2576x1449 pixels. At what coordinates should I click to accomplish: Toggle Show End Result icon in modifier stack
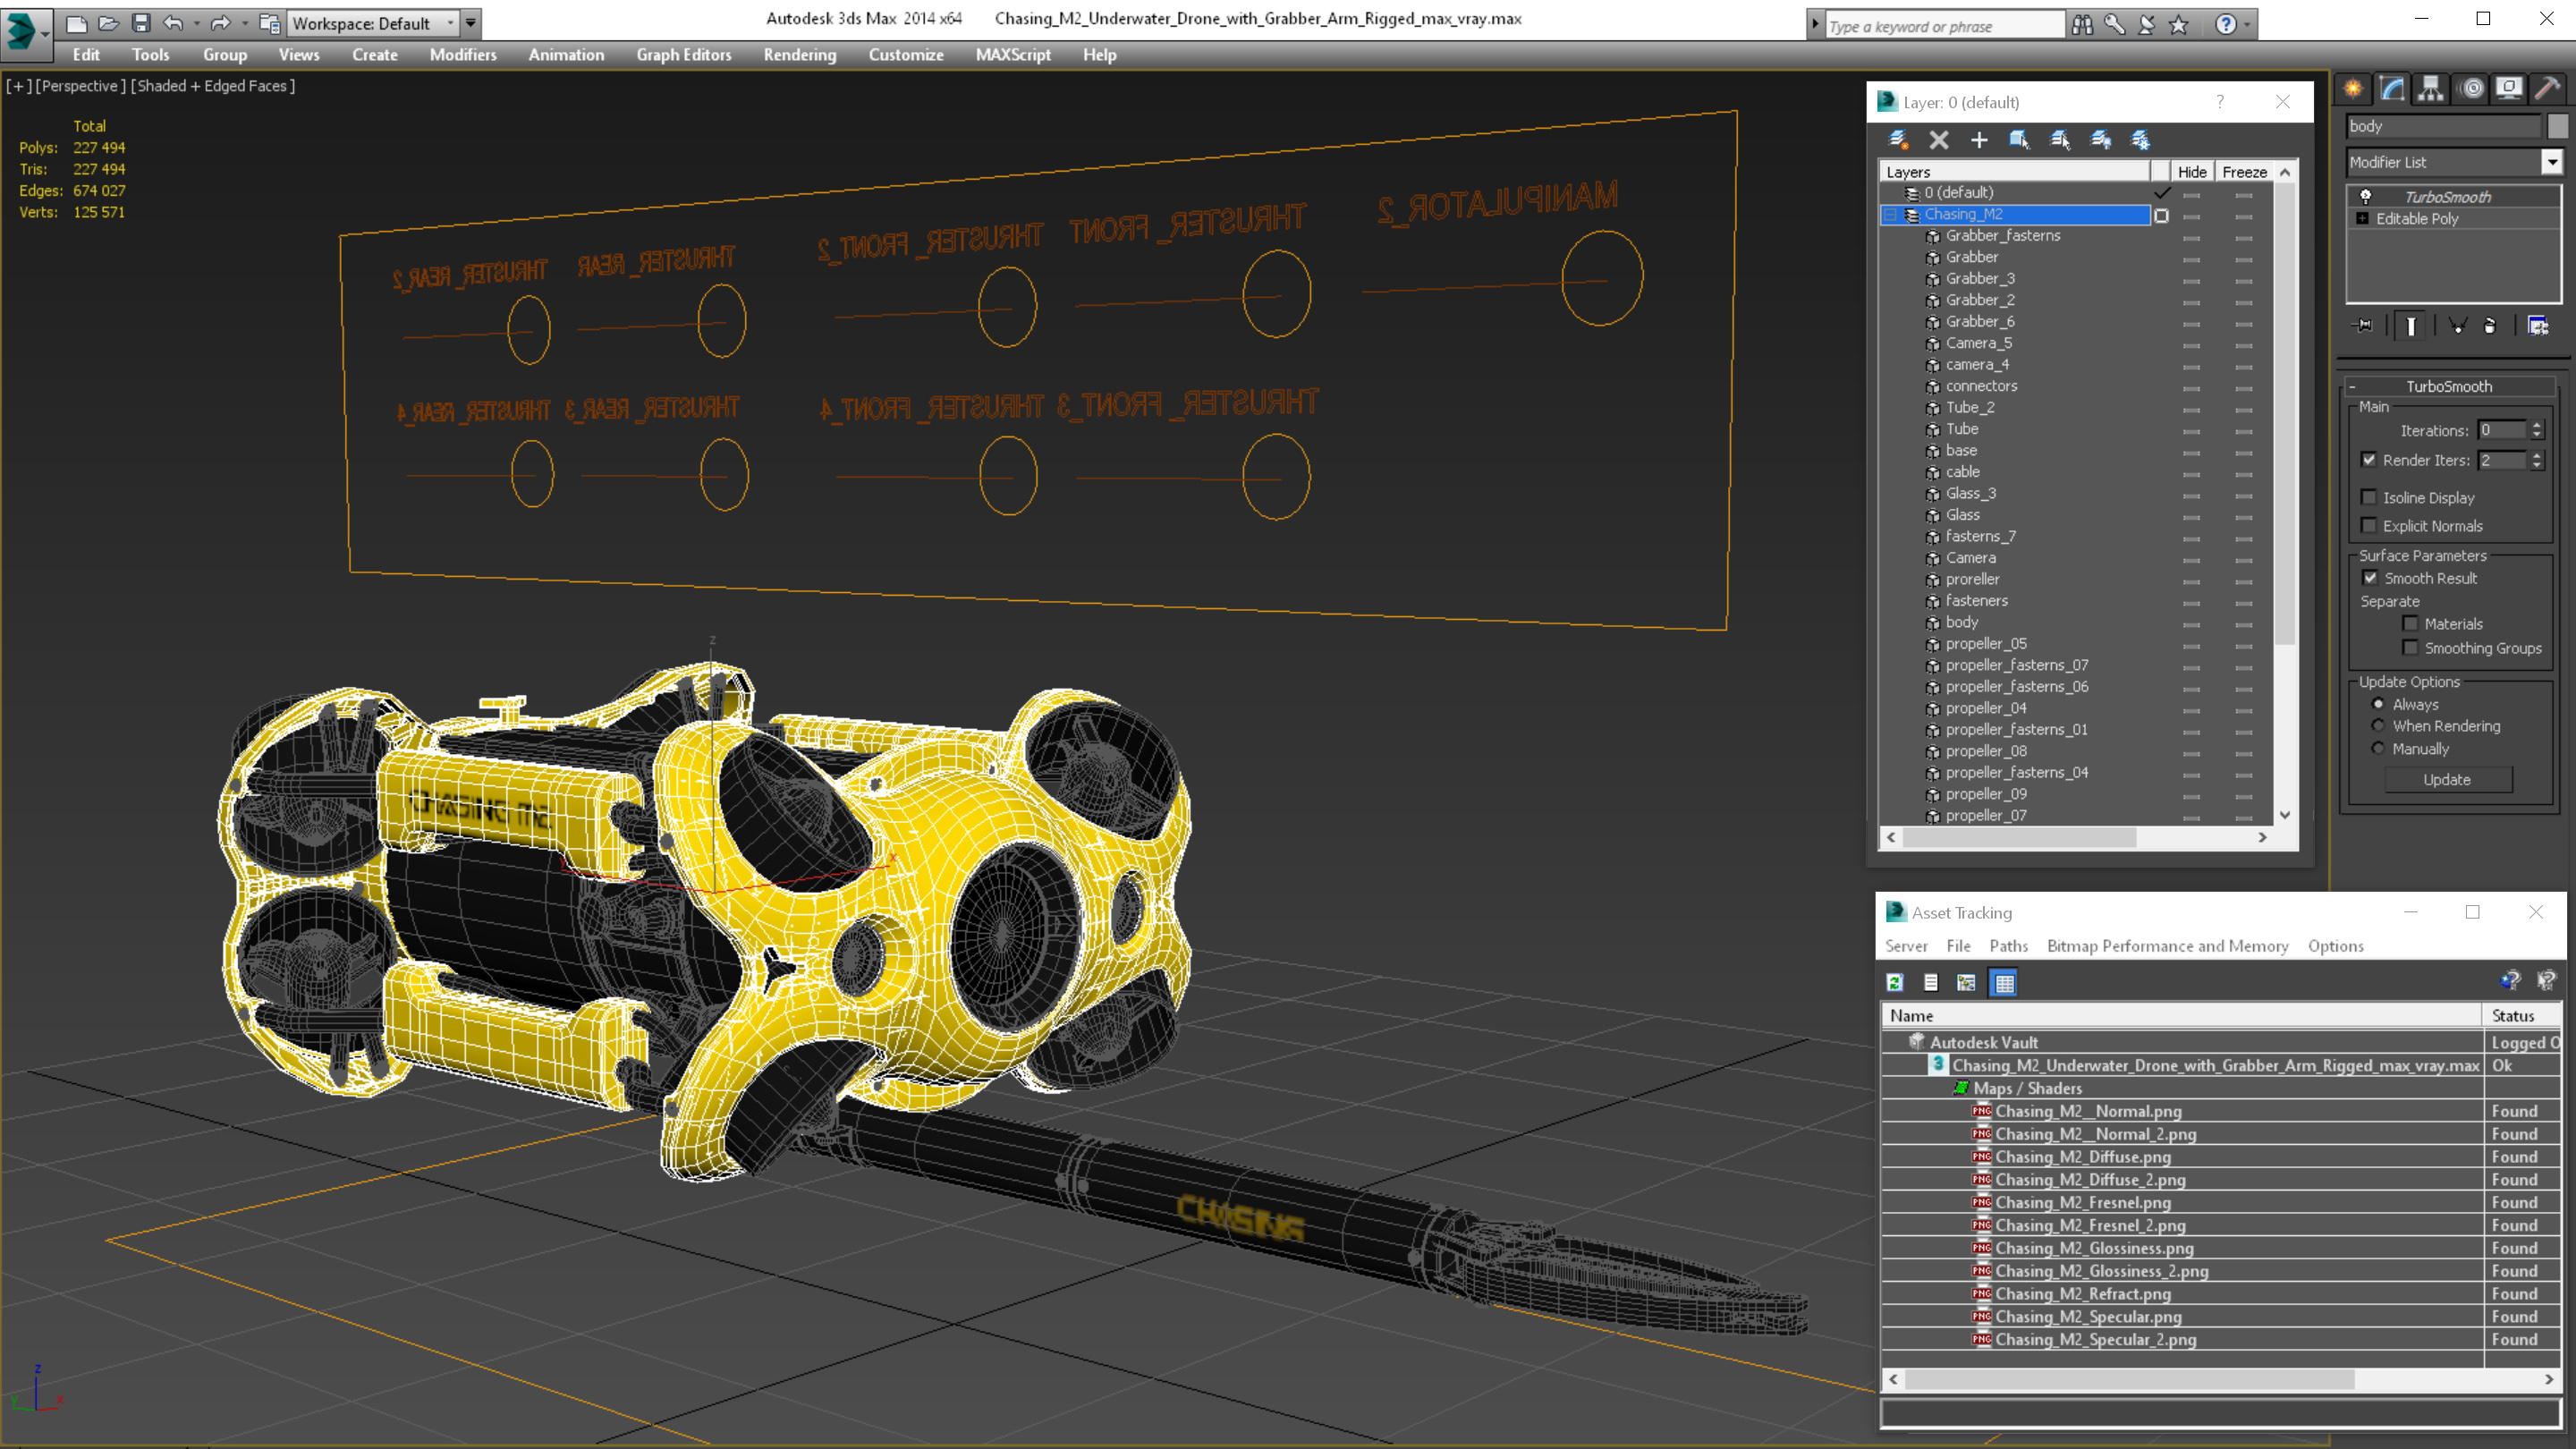pos(2410,326)
